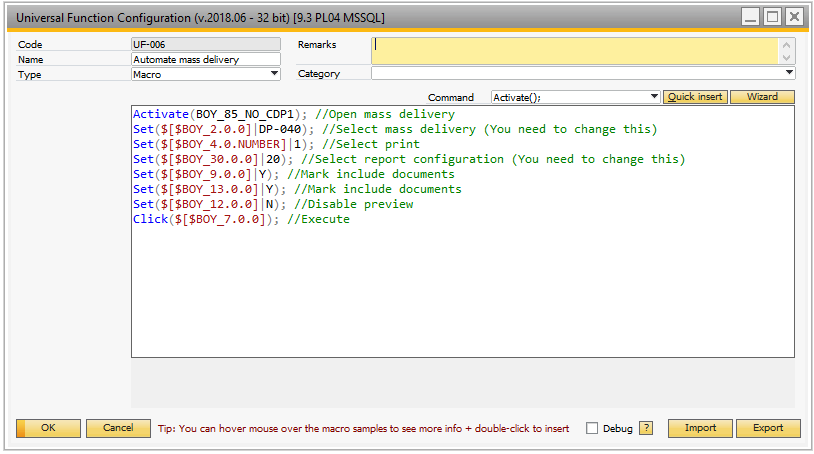This screenshot has height=454, width=814.
Task: Click the Set BOY_30.0.0 report configuration line
Action: pos(409,159)
